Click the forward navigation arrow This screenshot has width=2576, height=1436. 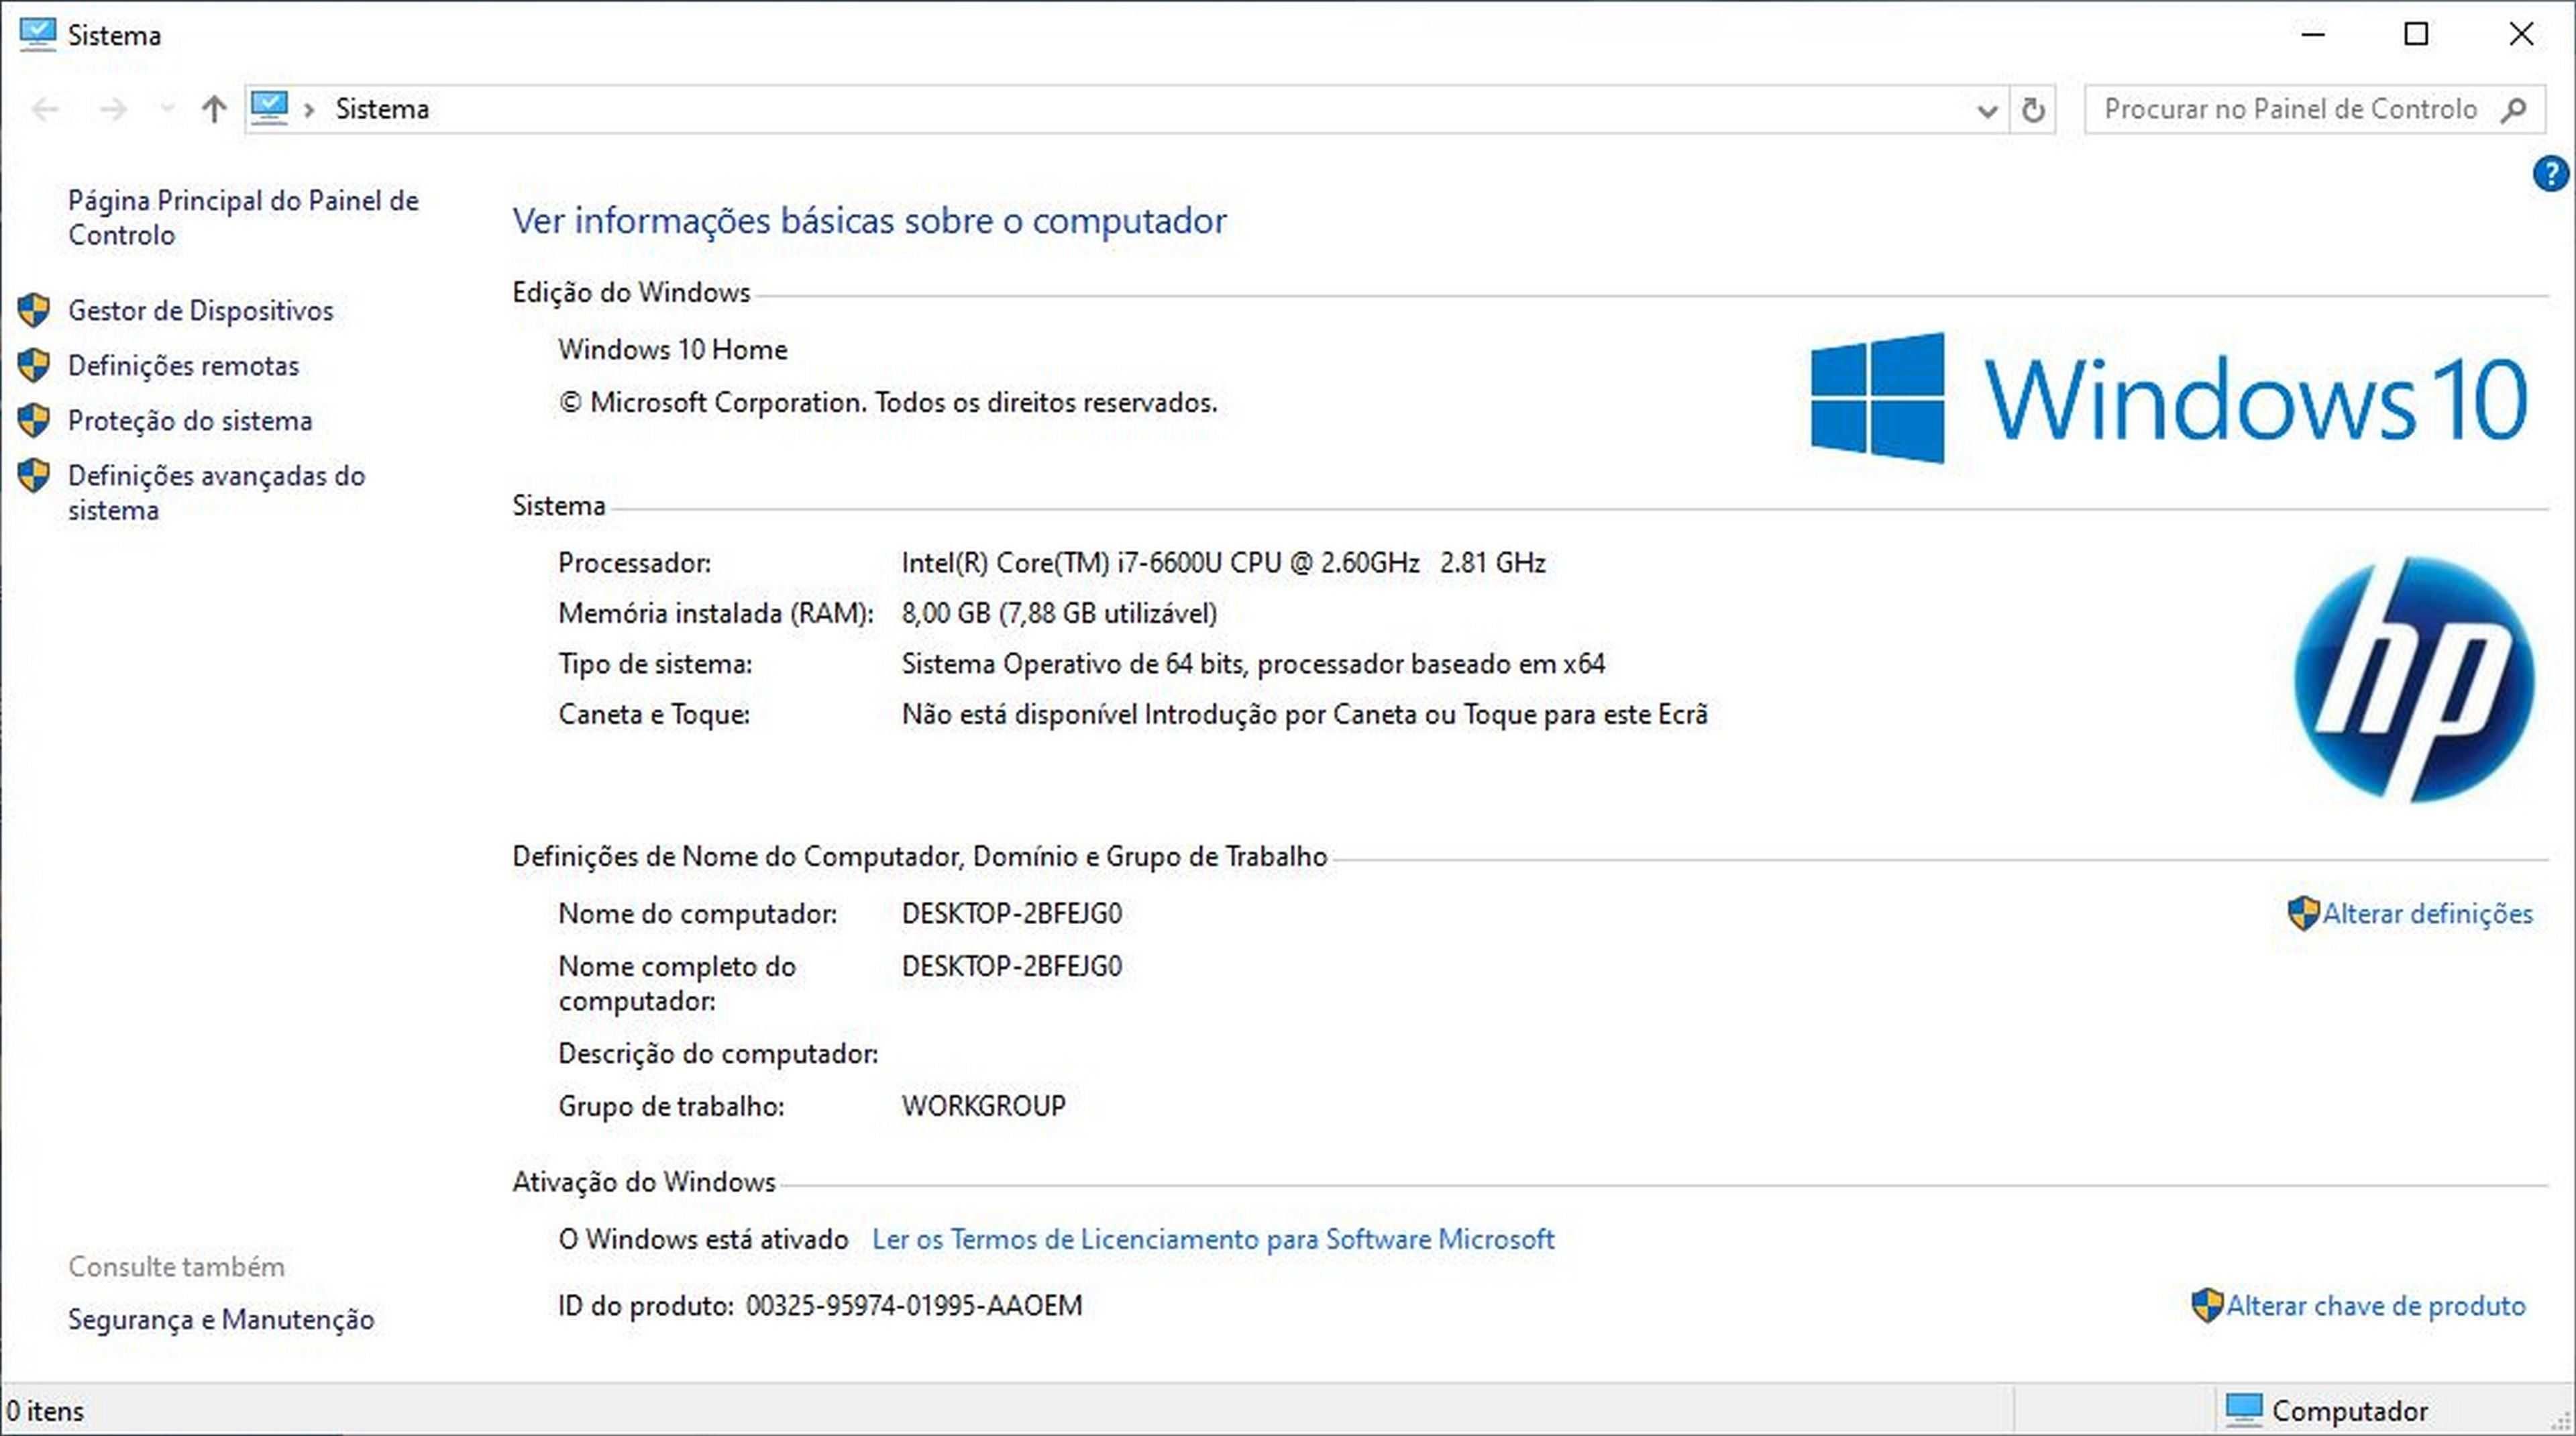[x=113, y=109]
